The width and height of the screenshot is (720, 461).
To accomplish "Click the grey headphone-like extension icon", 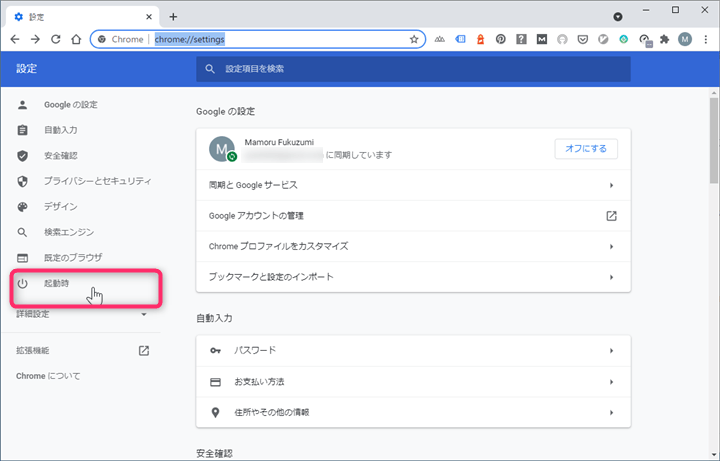I will tap(562, 39).
